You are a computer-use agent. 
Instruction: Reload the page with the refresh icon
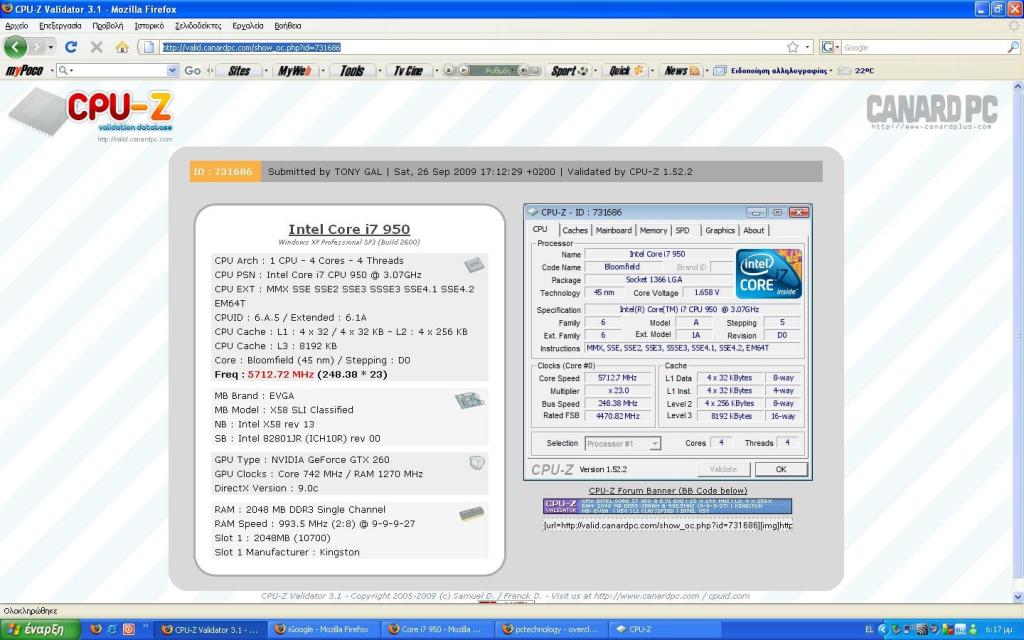pos(71,47)
